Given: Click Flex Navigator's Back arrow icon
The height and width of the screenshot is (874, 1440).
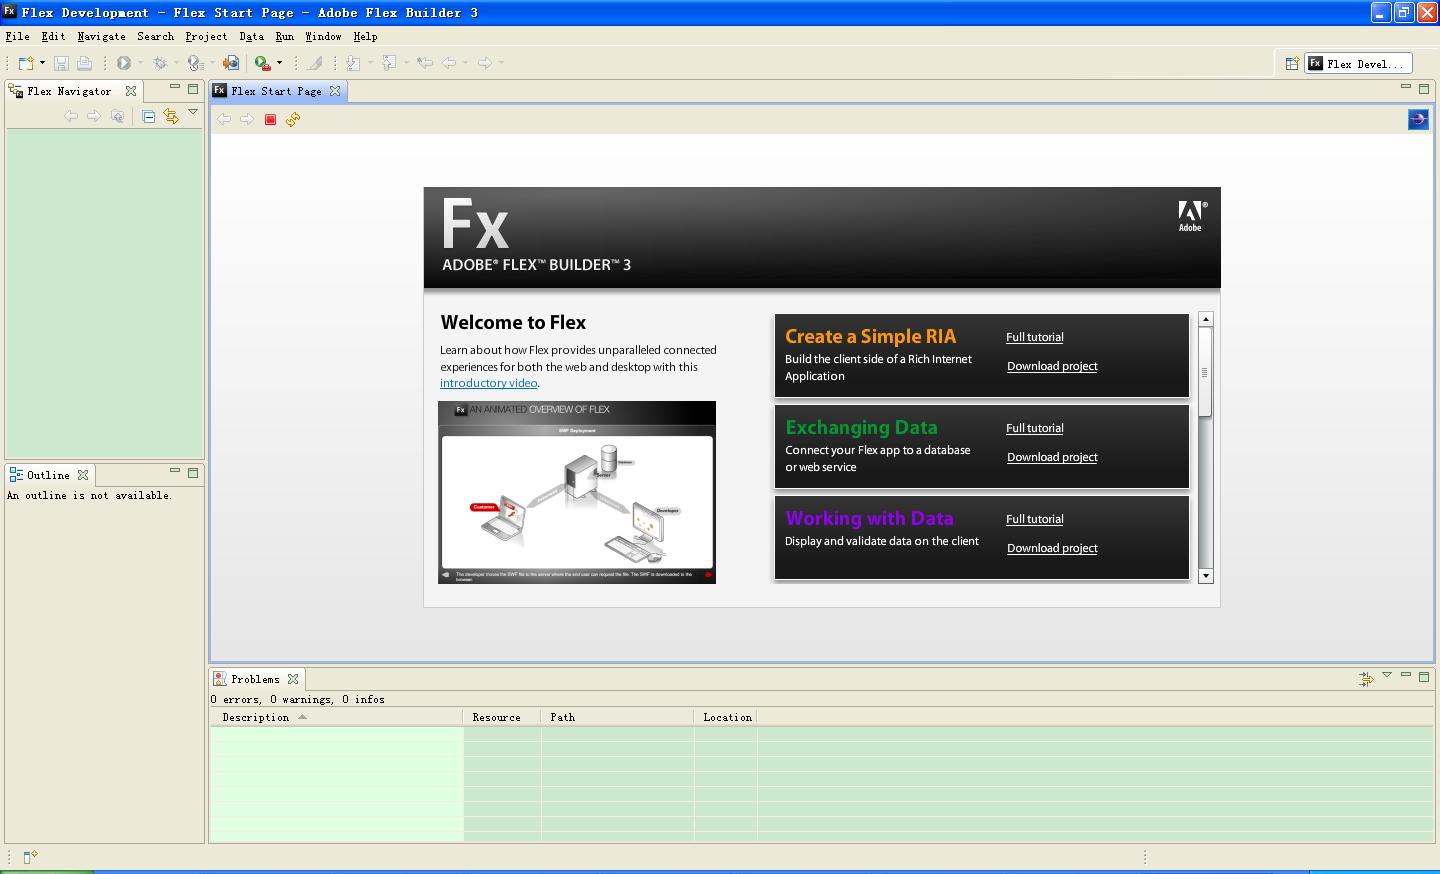Looking at the screenshot, I should (71, 116).
